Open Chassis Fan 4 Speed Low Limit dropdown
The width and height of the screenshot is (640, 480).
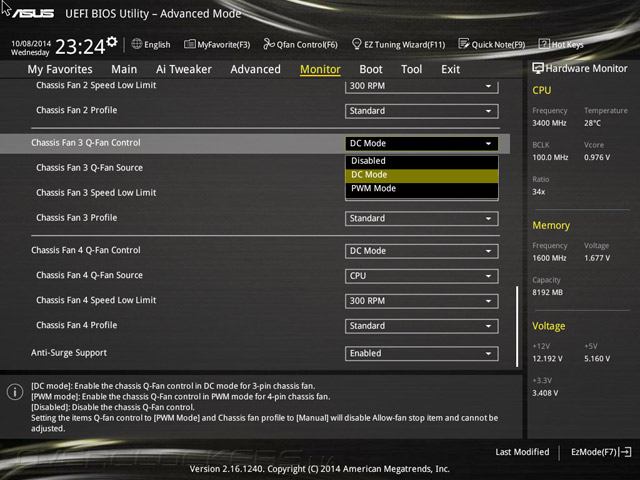click(422, 301)
